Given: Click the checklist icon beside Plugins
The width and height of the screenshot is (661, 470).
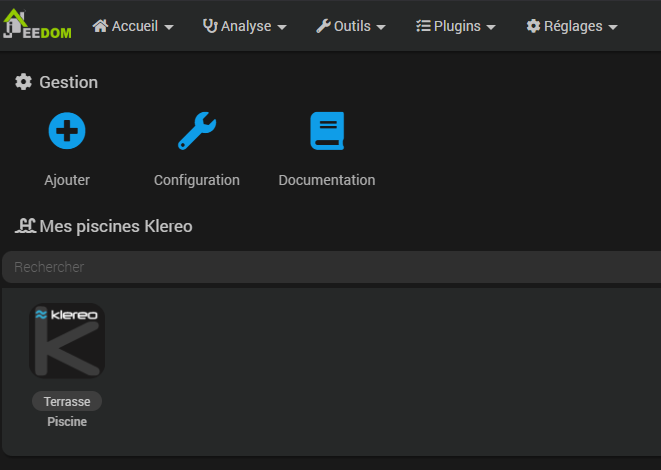Looking at the screenshot, I should pyautogui.click(x=423, y=26).
